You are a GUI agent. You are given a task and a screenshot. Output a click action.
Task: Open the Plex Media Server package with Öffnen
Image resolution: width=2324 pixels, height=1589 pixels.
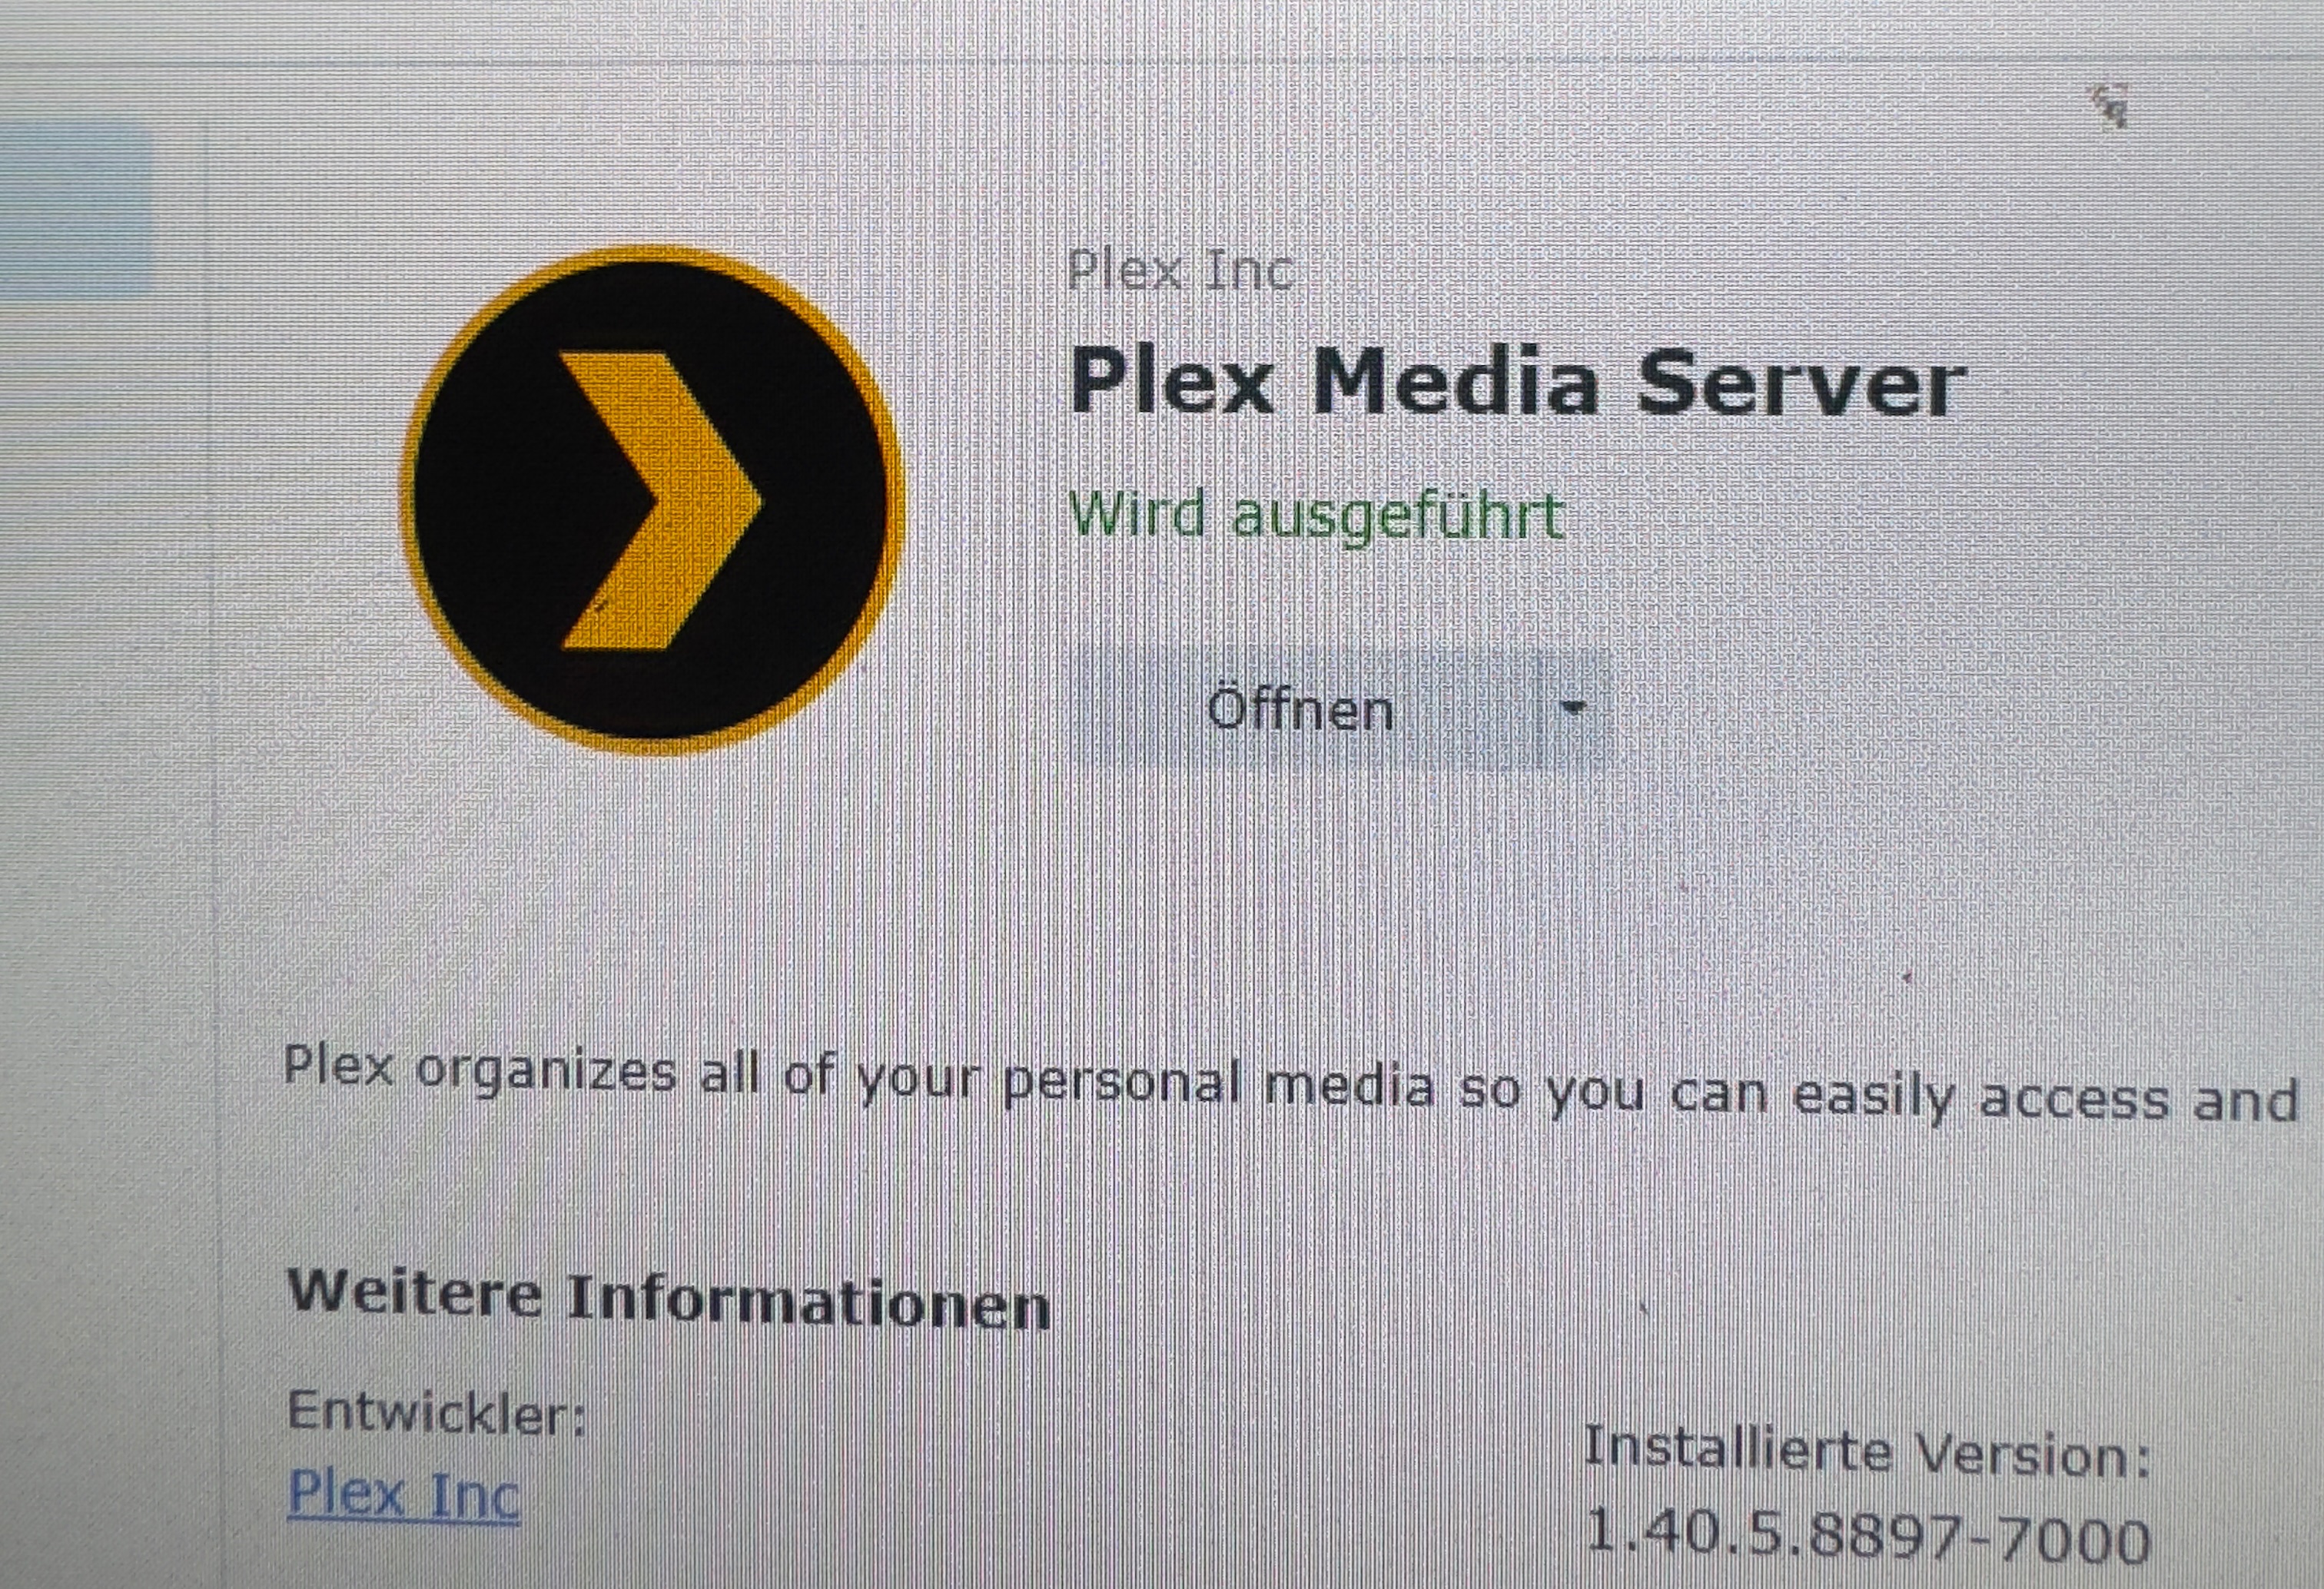coord(1300,710)
